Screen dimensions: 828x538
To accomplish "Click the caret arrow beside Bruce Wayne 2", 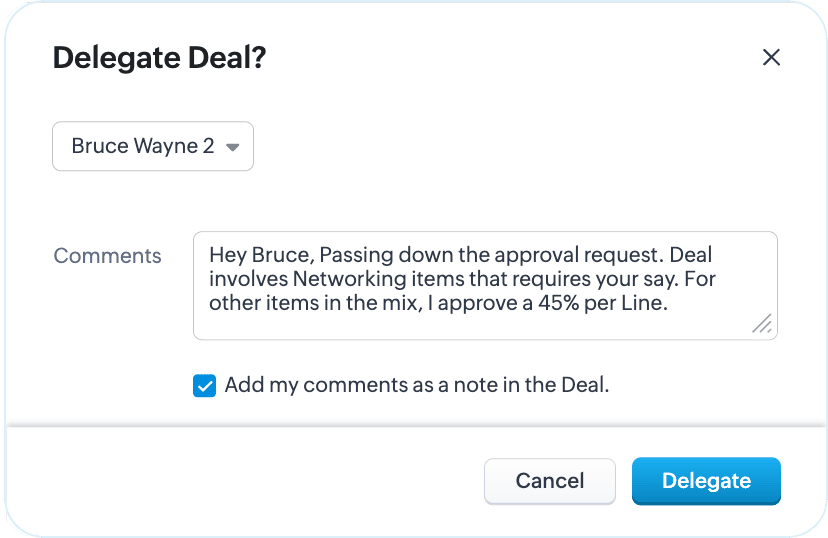I will click(232, 147).
